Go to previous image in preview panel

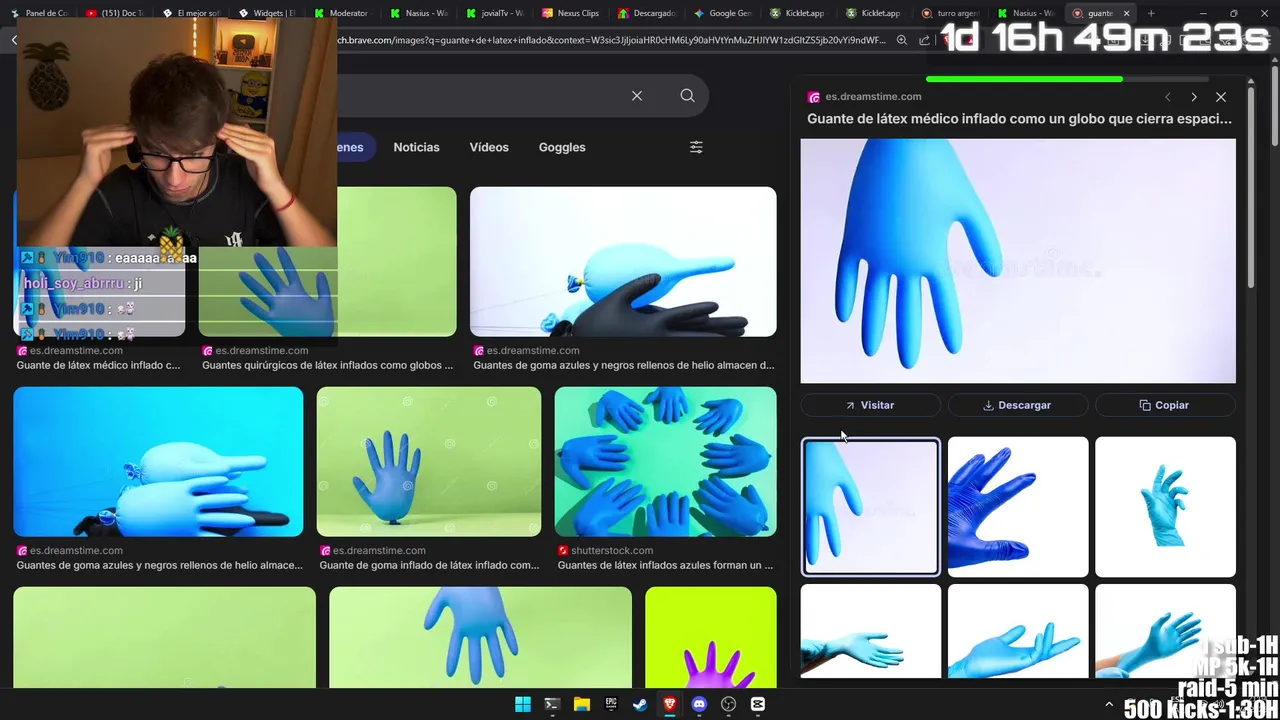1167,97
